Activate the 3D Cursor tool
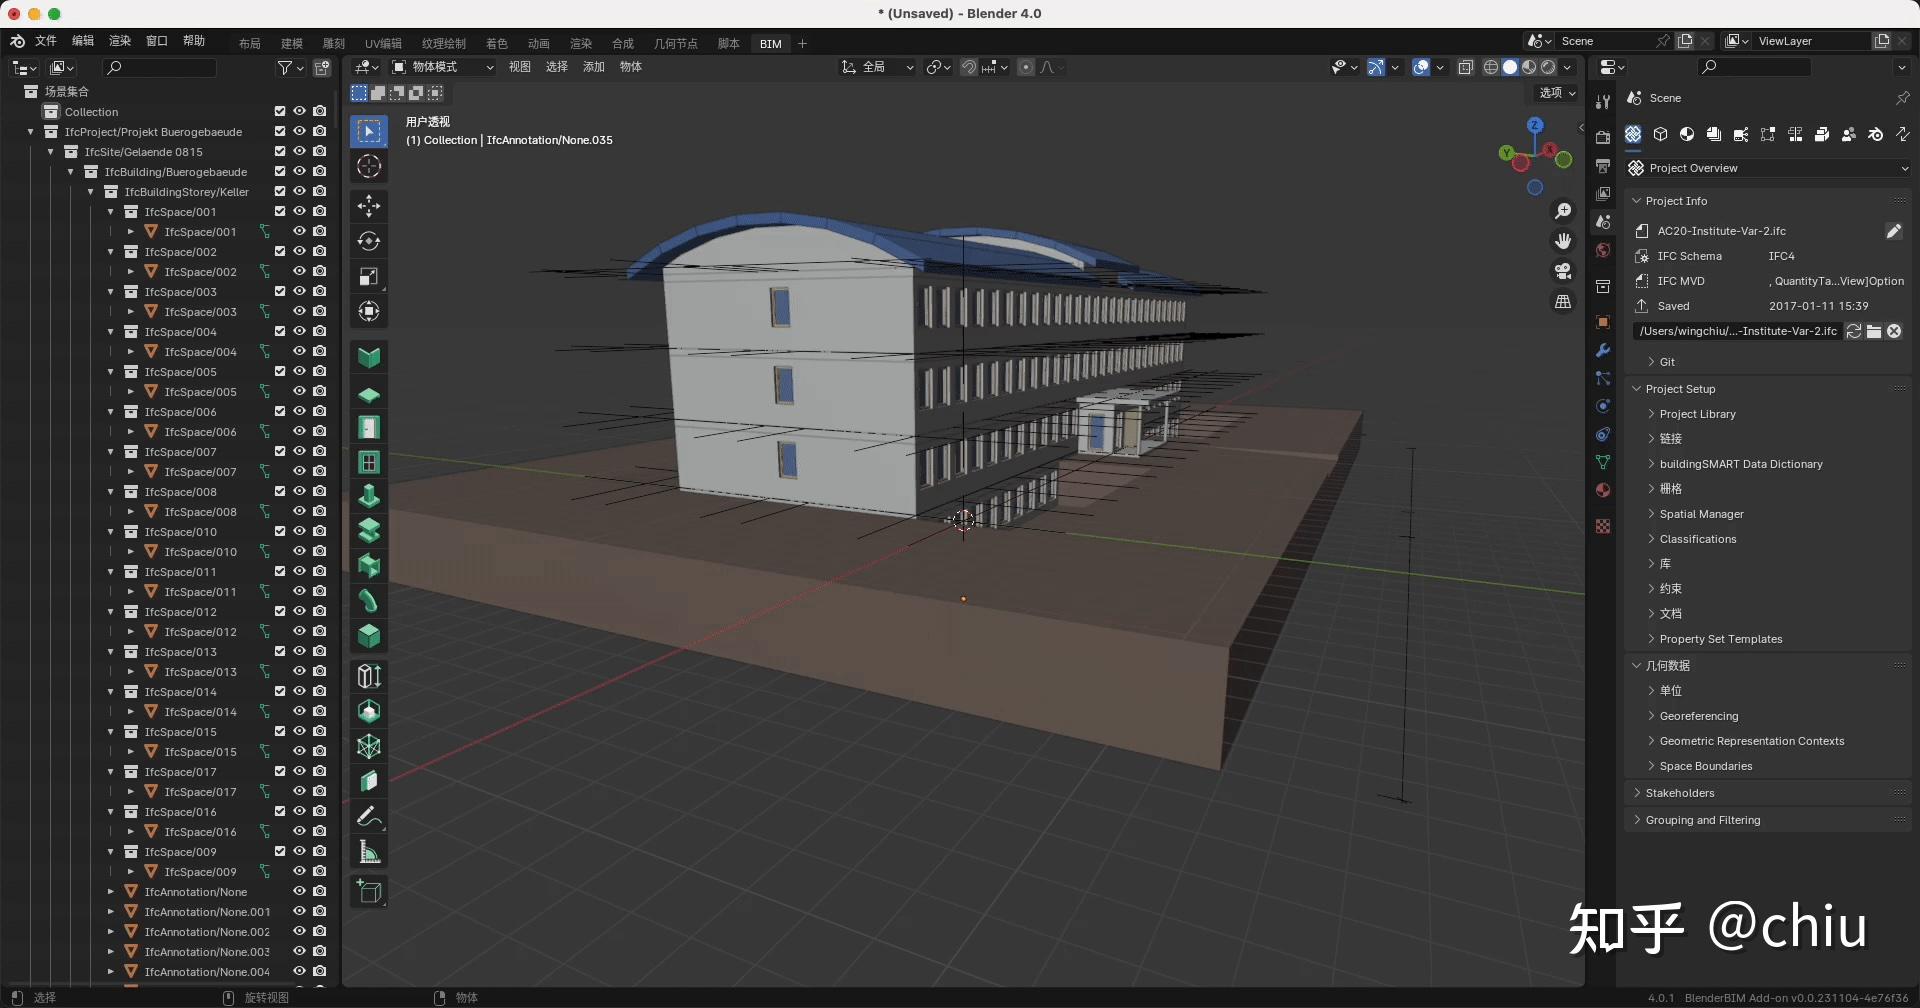Viewport: 1920px width, 1008px height. [369, 167]
